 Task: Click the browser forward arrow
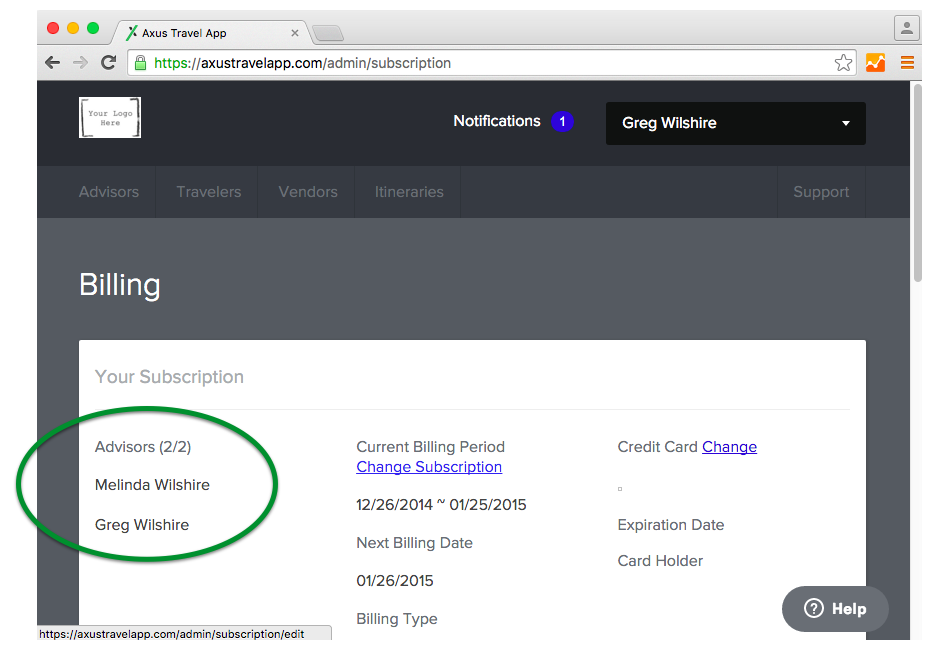[80, 63]
